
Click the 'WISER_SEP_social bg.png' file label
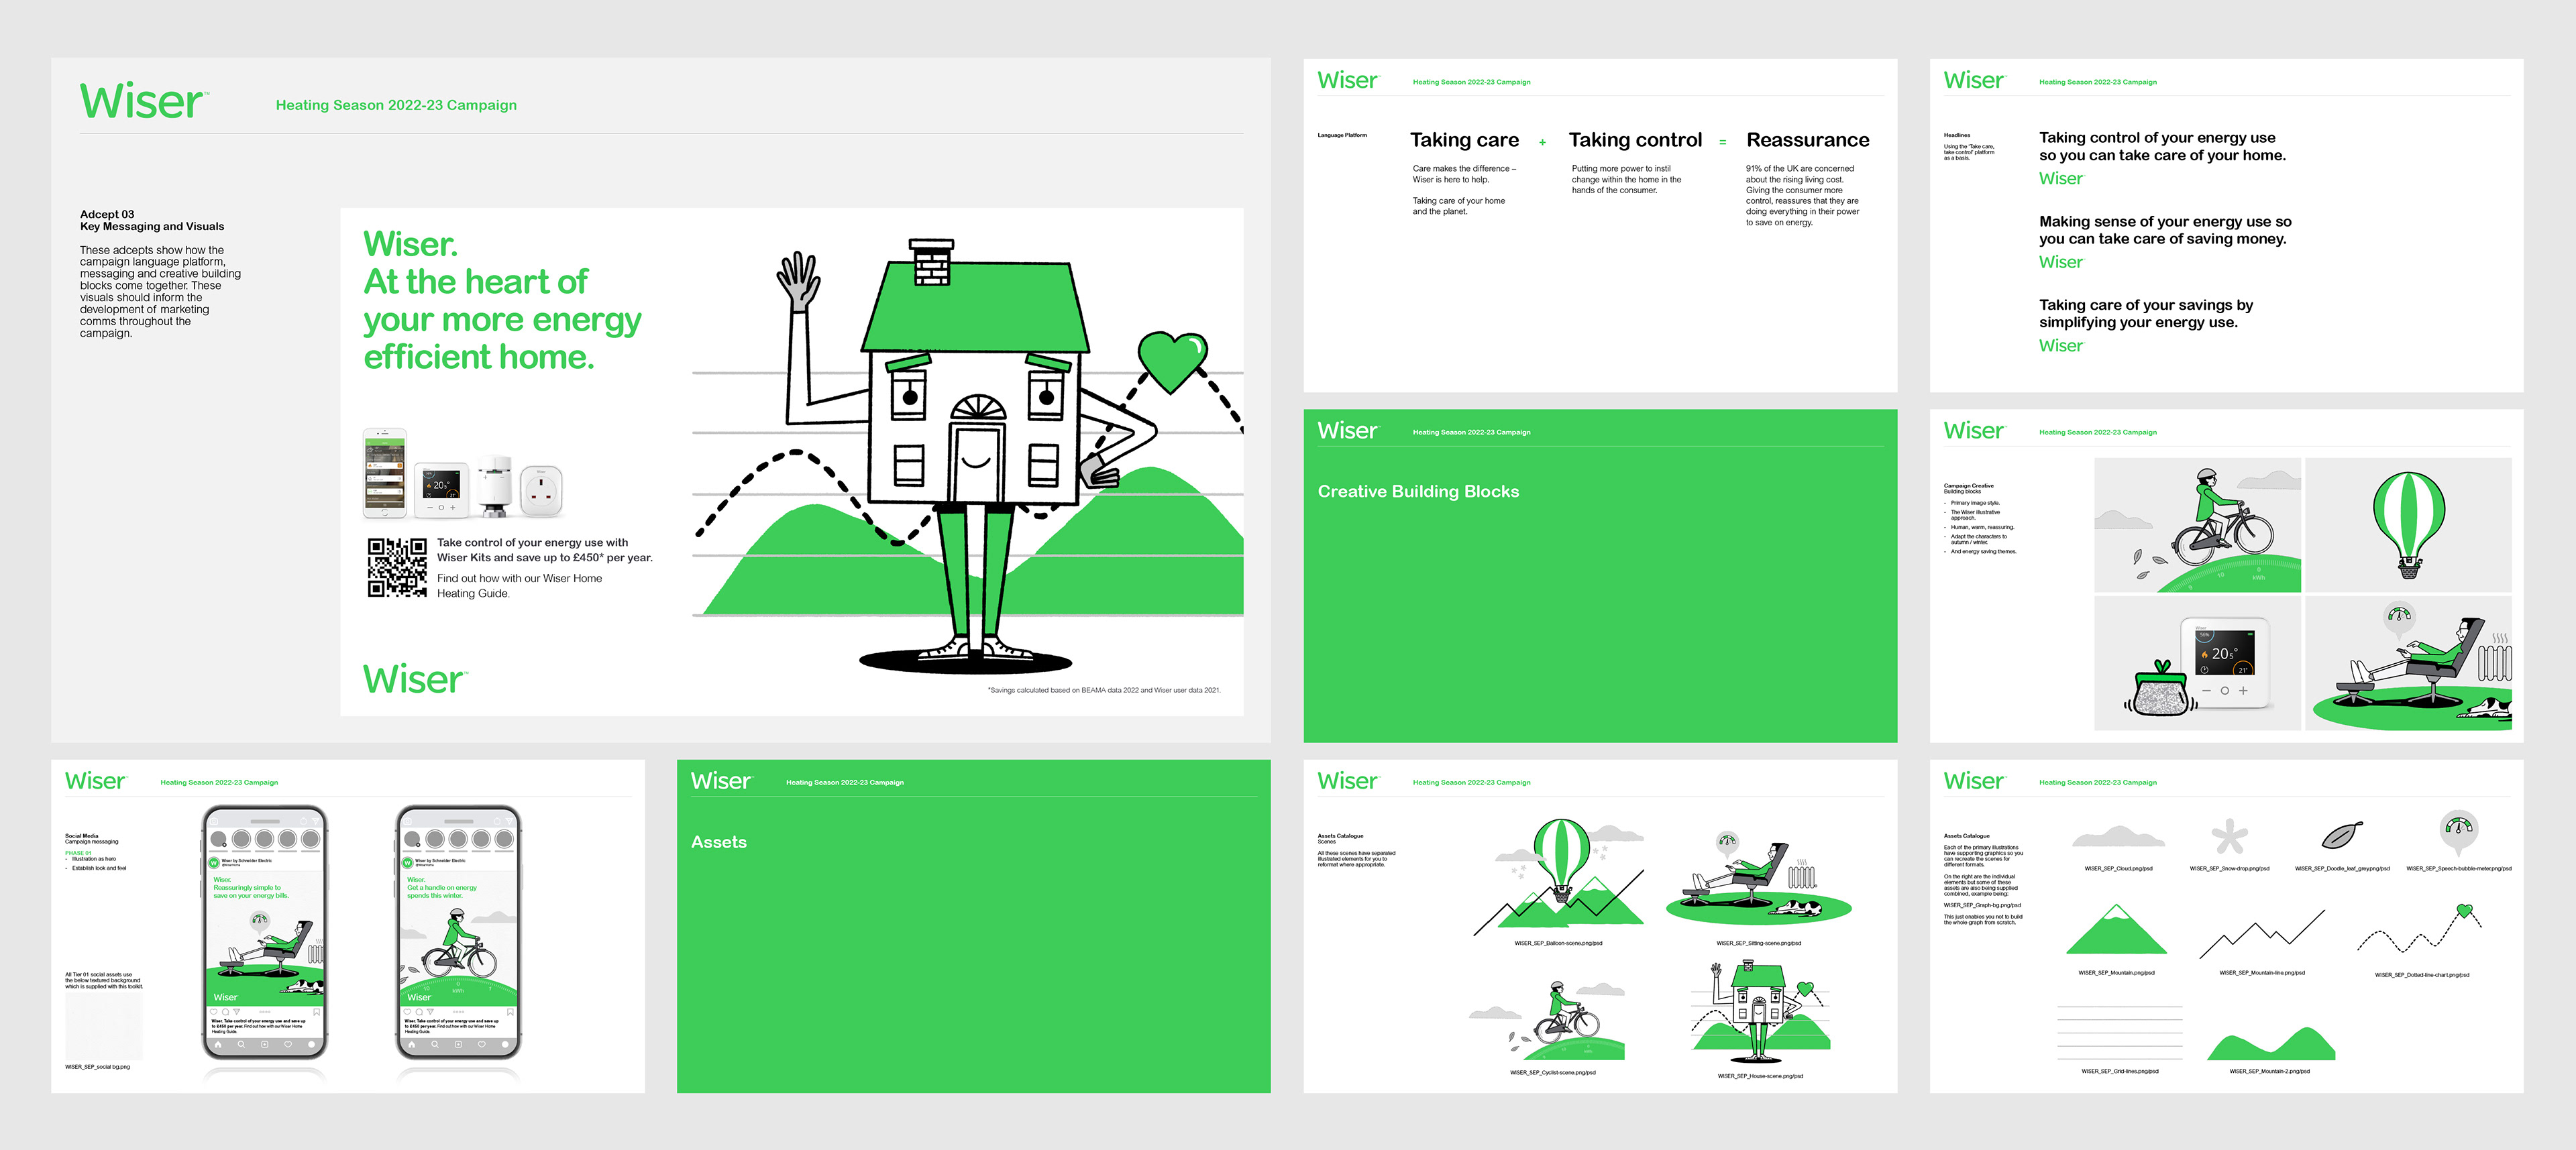[97, 1067]
